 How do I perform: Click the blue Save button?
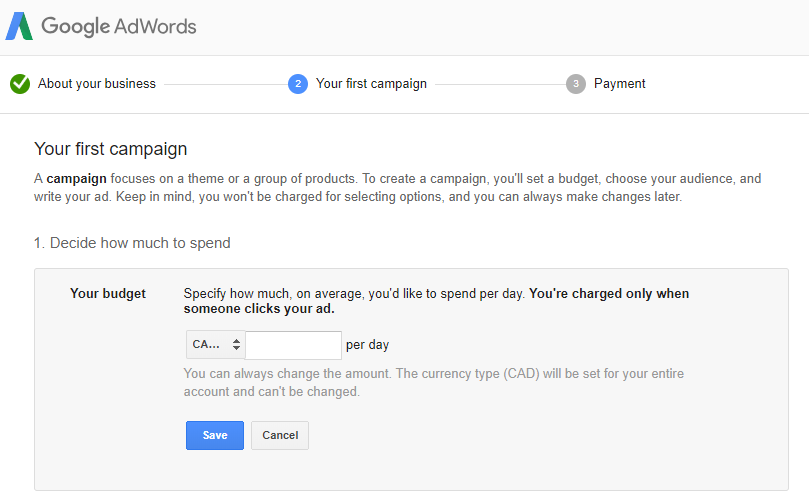[215, 435]
